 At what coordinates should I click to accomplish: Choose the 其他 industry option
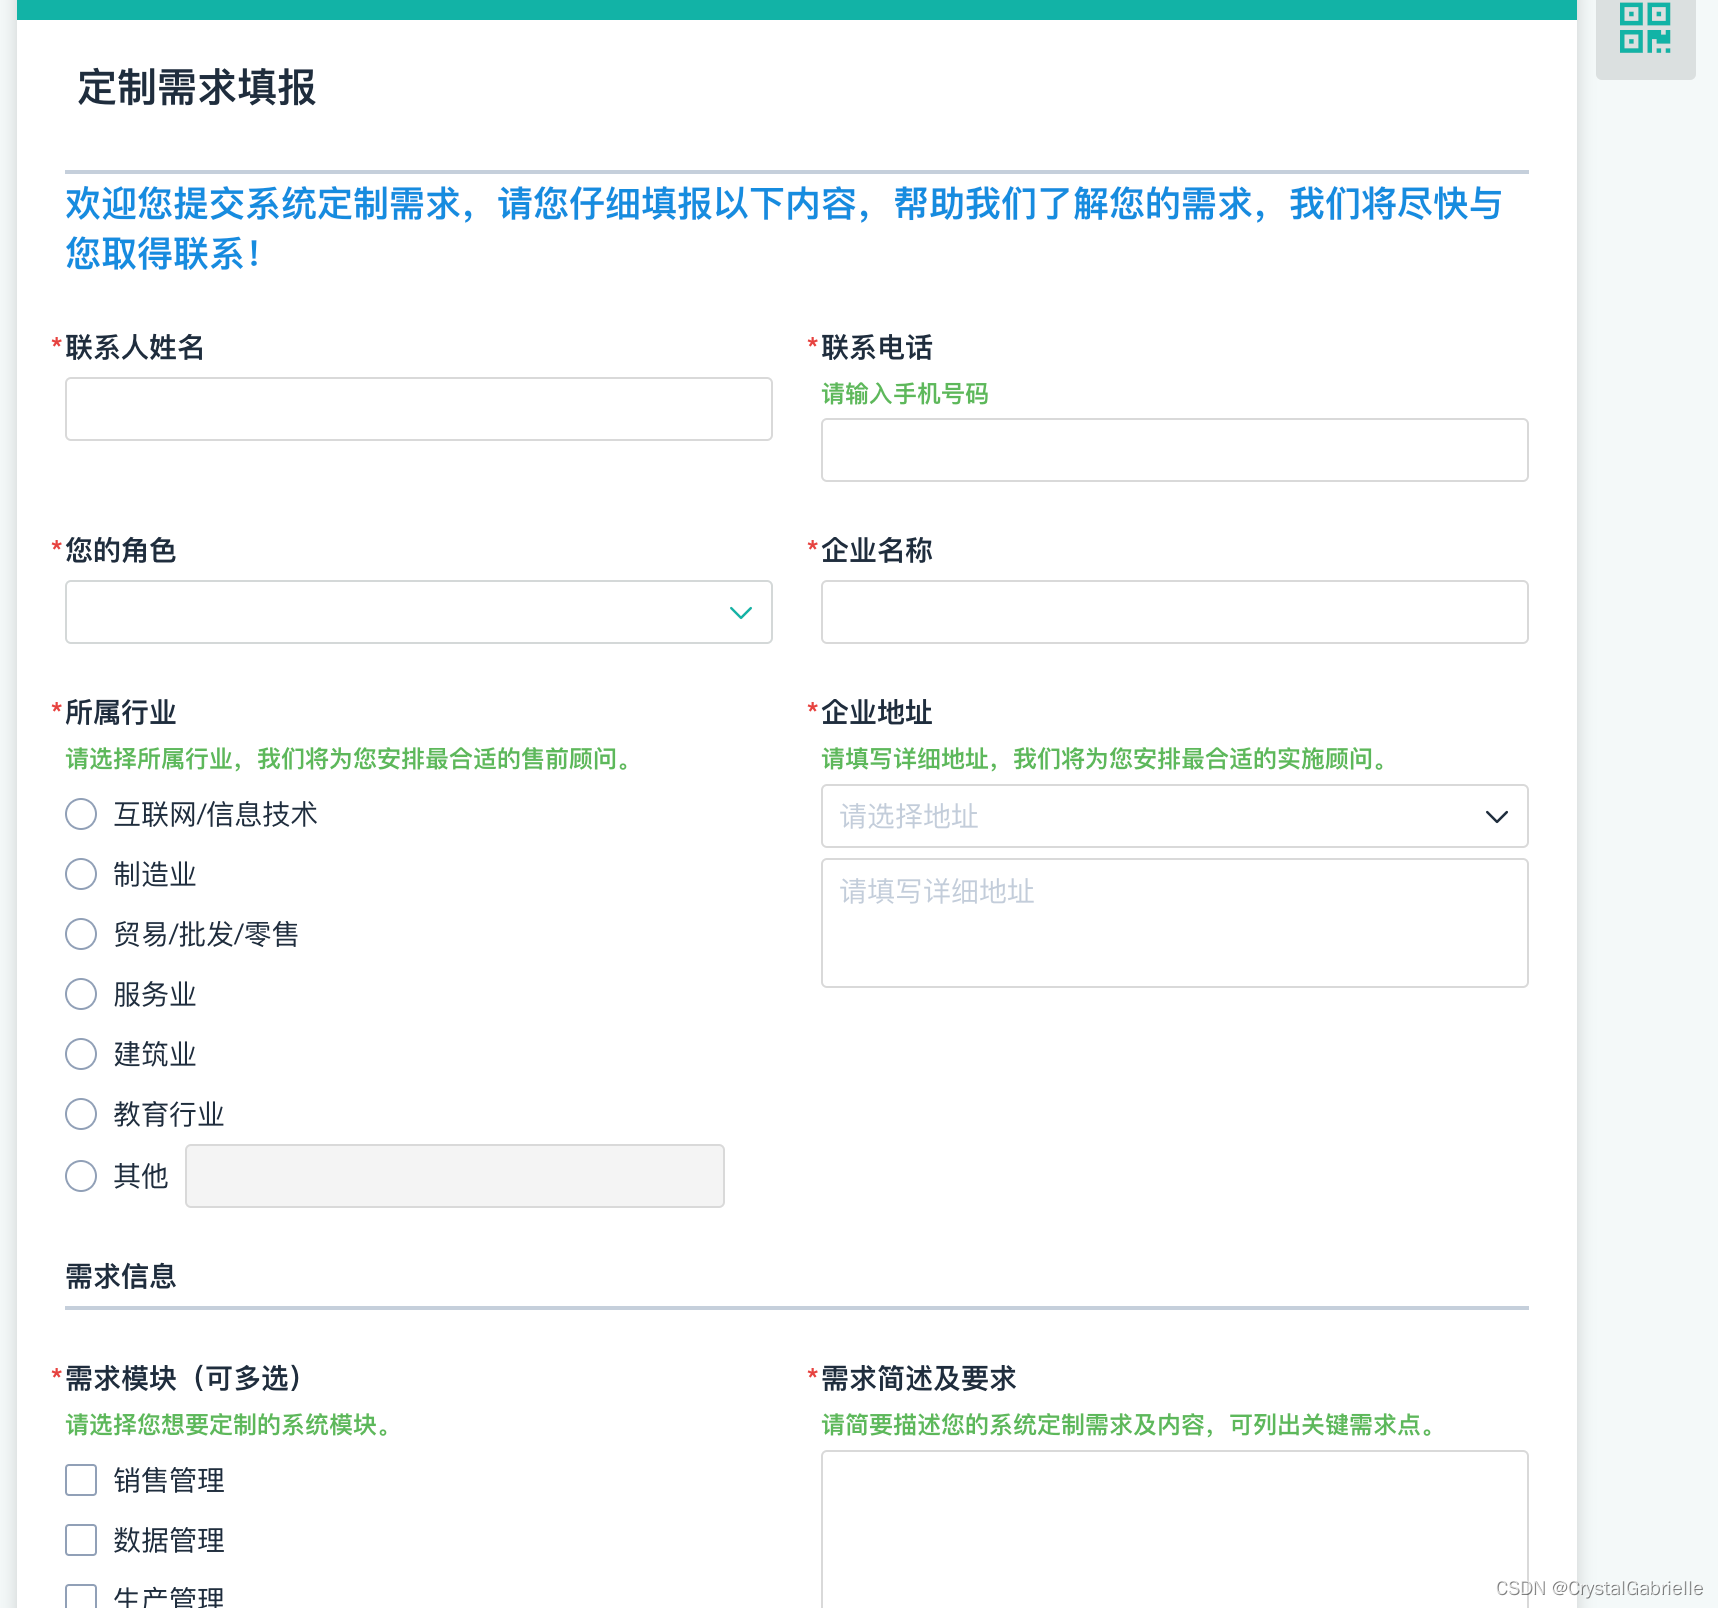click(x=81, y=1176)
